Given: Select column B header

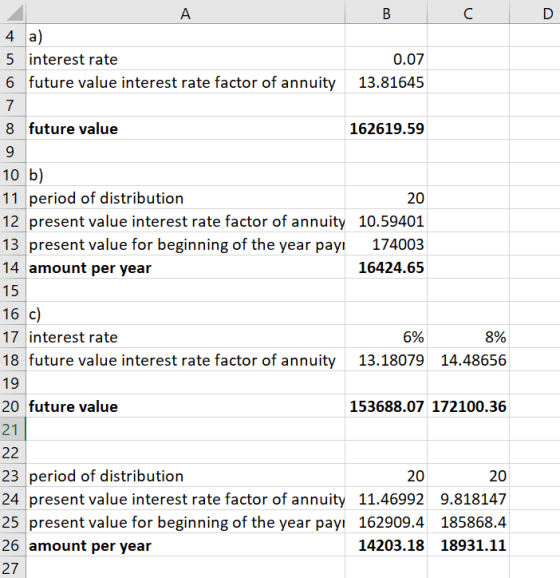Looking at the screenshot, I should (386, 14).
